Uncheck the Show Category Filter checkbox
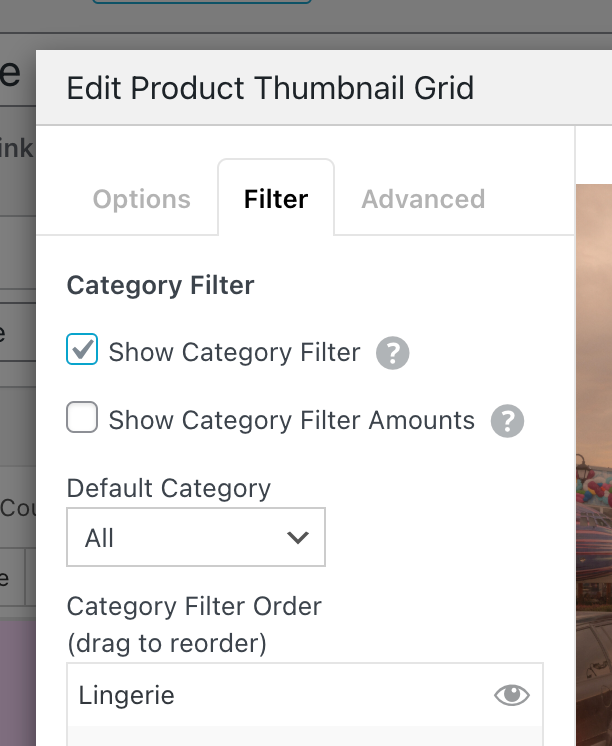Image resolution: width=612 pixels, height=746 pixels. 82,350
